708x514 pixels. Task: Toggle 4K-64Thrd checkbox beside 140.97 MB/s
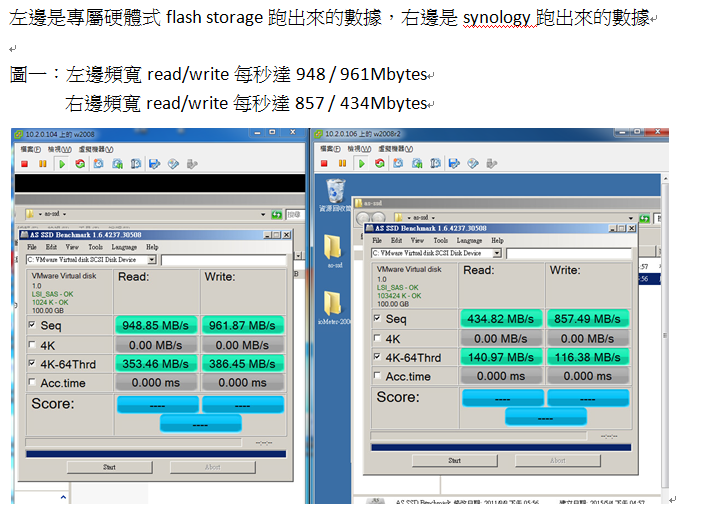click(x=377, y=356)
